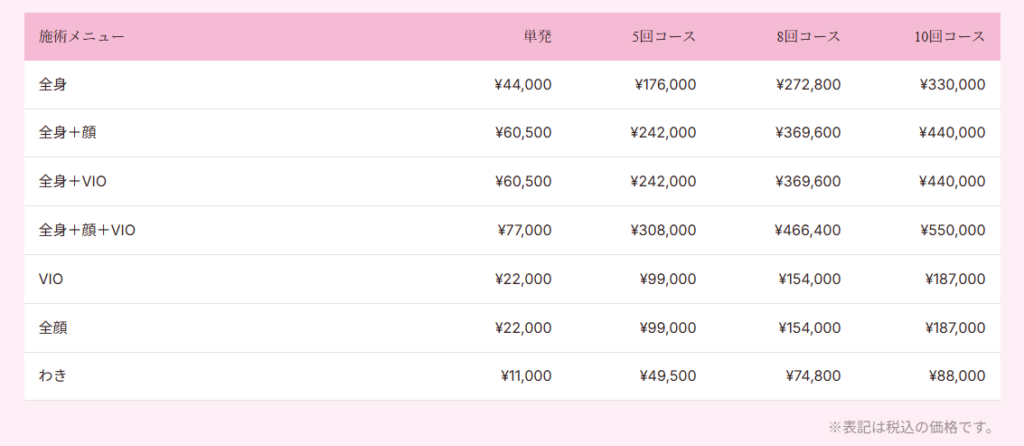1024x446 pixels.
Task: Click the 全身＋顔＋VIO row label
Action: pos(87,230)
